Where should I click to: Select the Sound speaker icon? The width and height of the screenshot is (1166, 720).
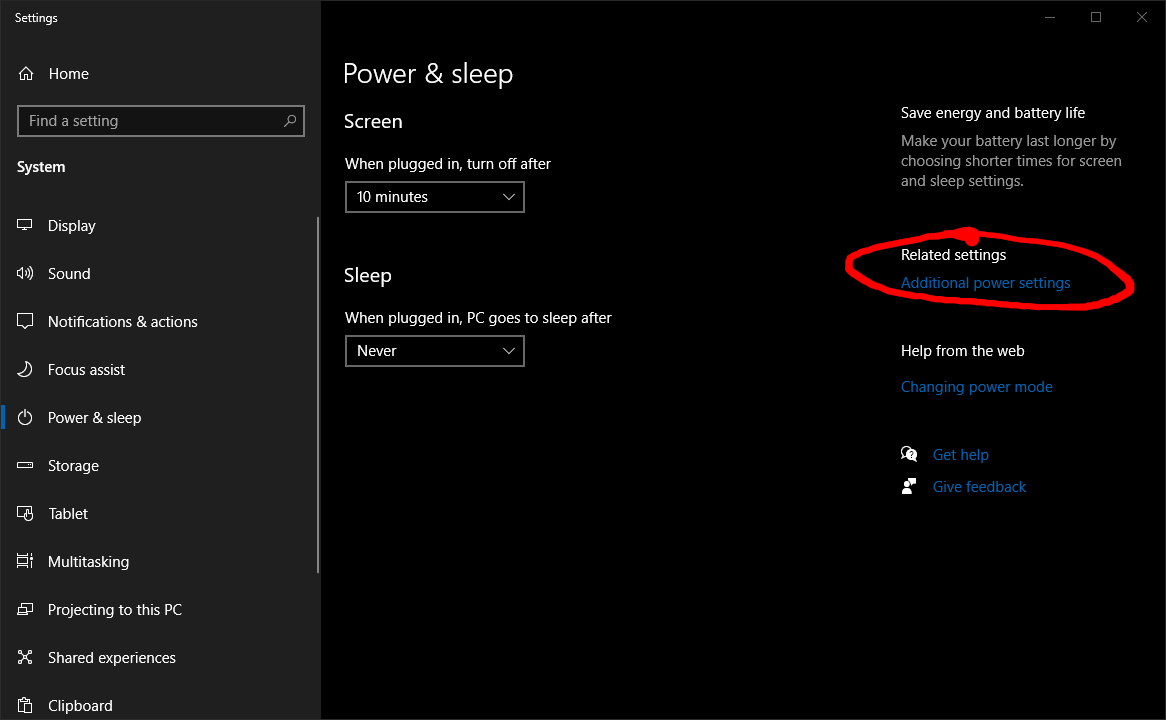point(26,274)
